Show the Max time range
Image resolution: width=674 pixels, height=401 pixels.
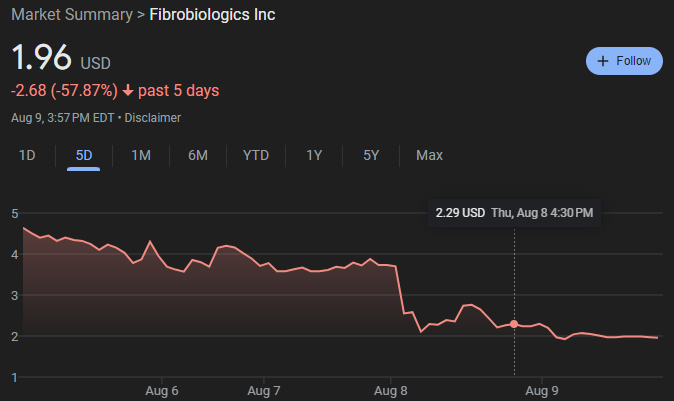(429, 155)
